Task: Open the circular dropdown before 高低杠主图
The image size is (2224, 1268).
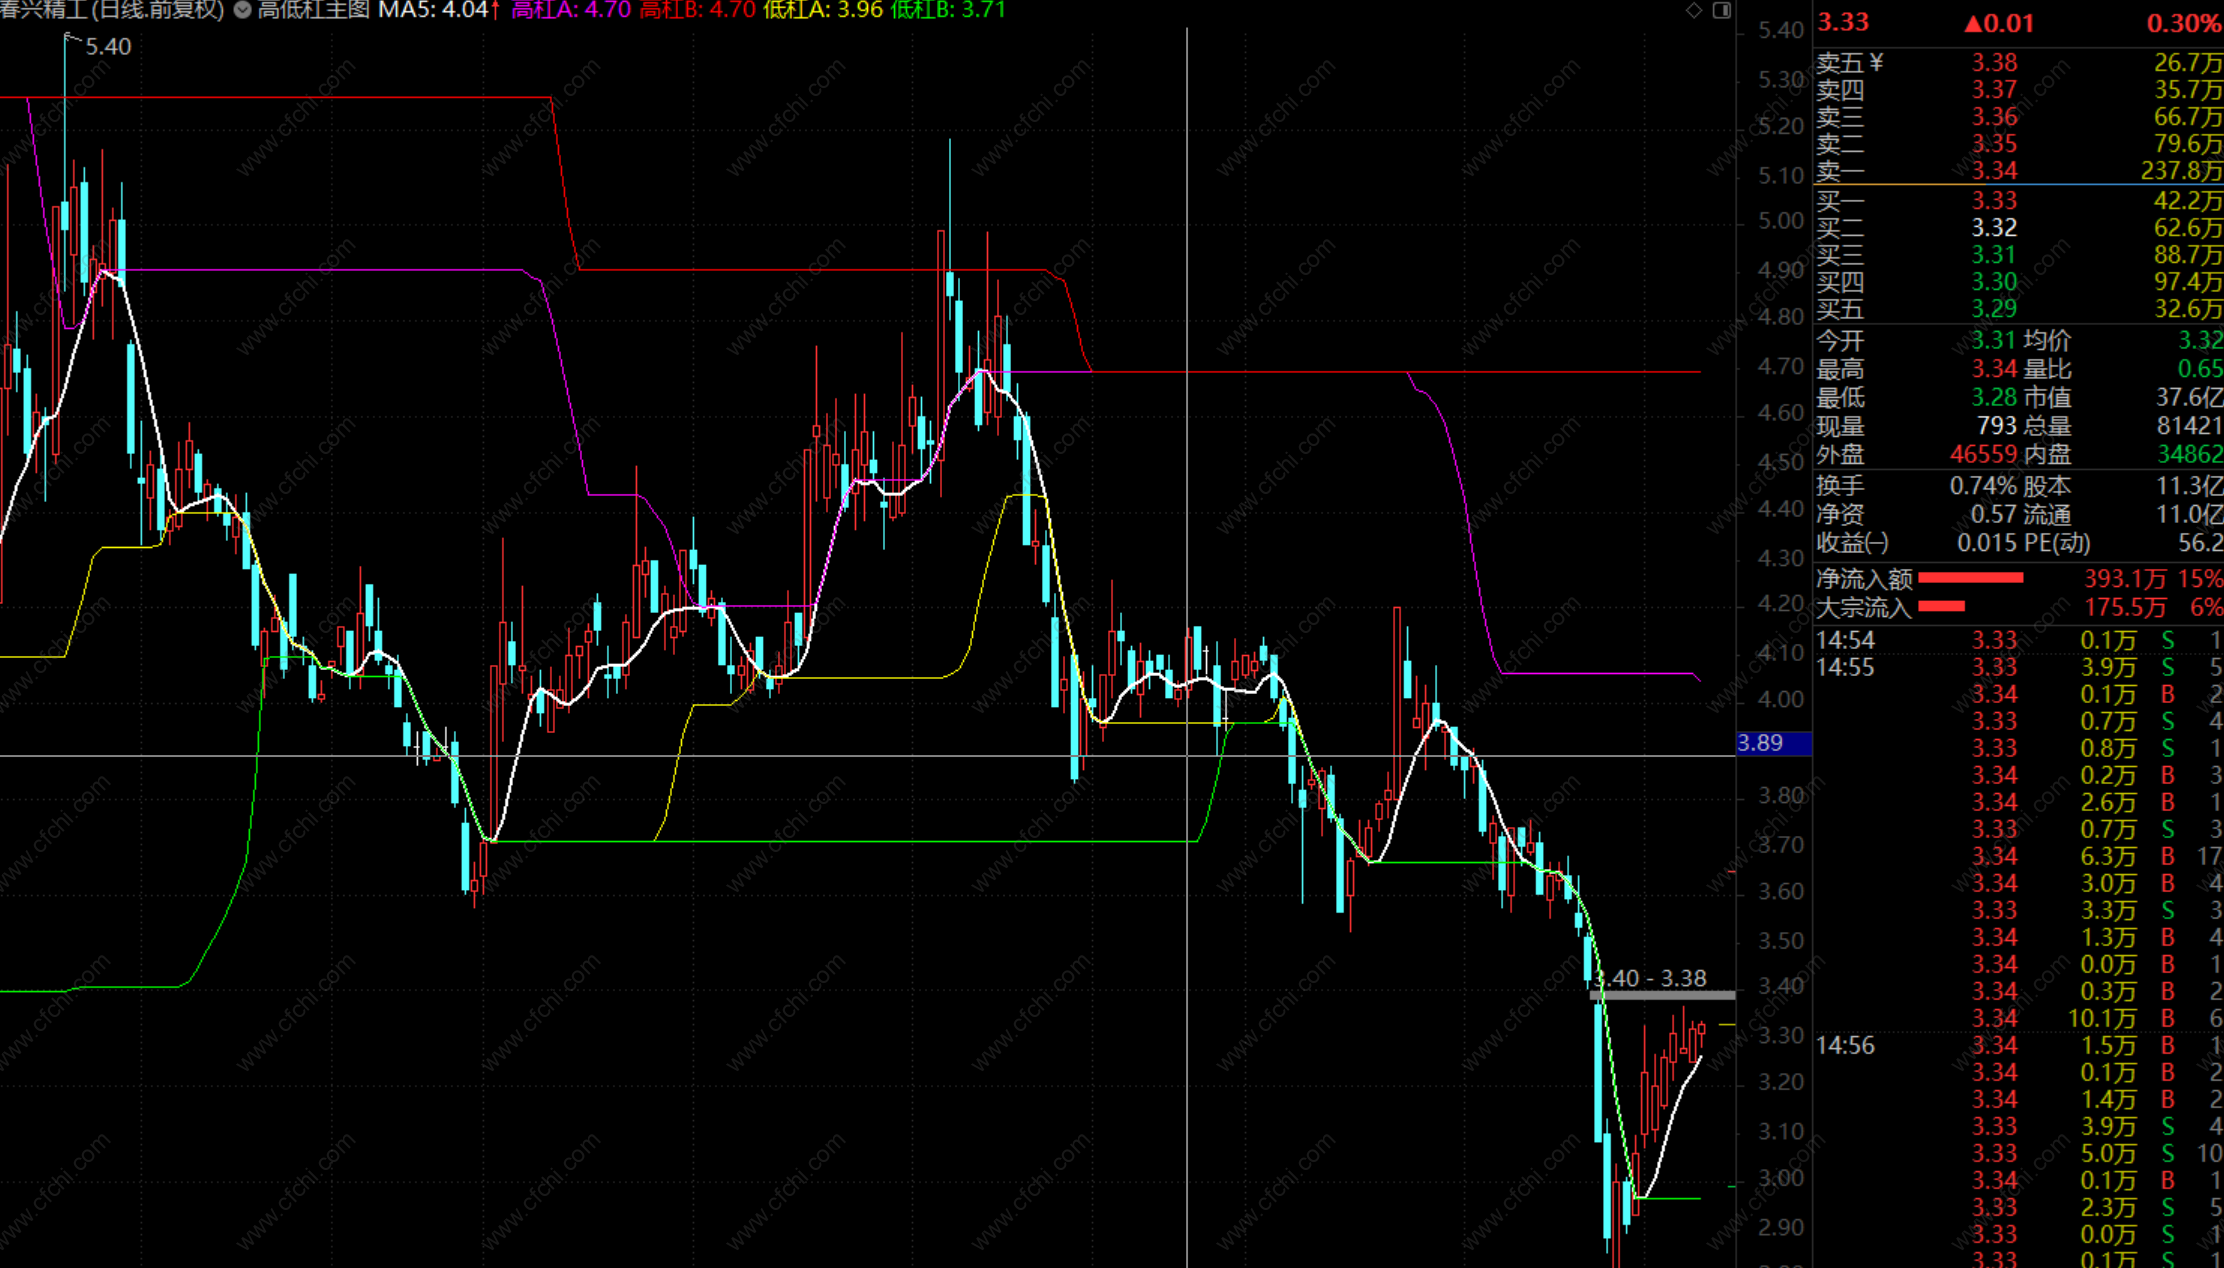Action: [242, 10]
